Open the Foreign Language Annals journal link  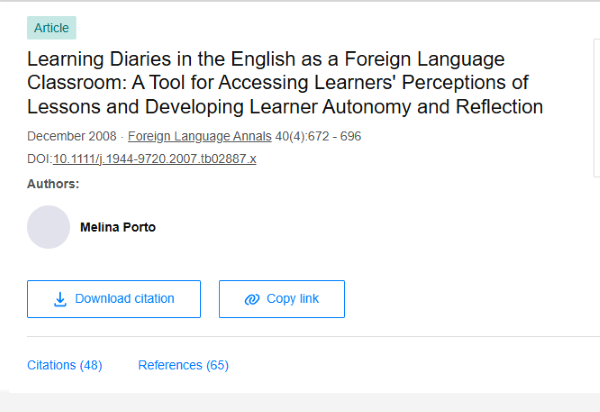point(200,136)
